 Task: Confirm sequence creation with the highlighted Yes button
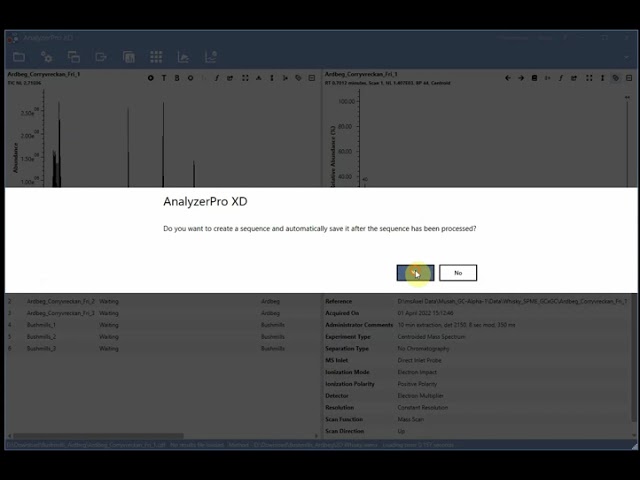click(415, 273)
